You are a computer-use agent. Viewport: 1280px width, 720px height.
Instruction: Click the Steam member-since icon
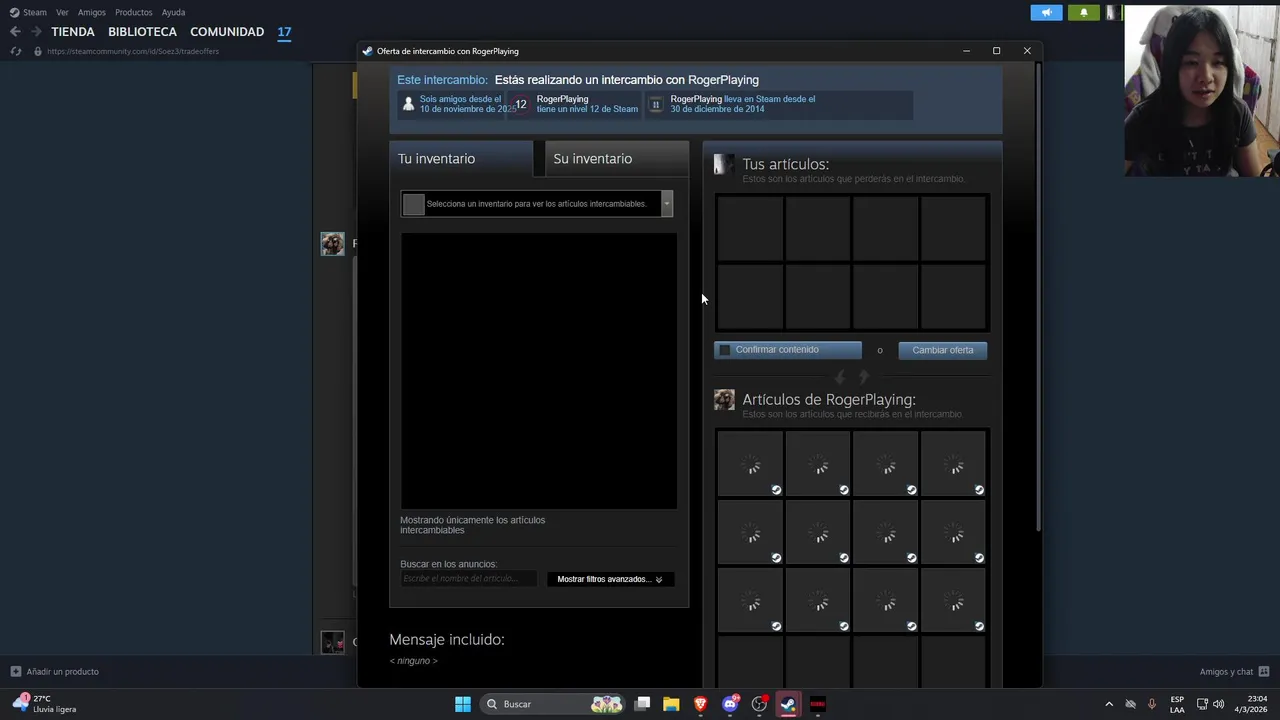click(x=656, y=104)
